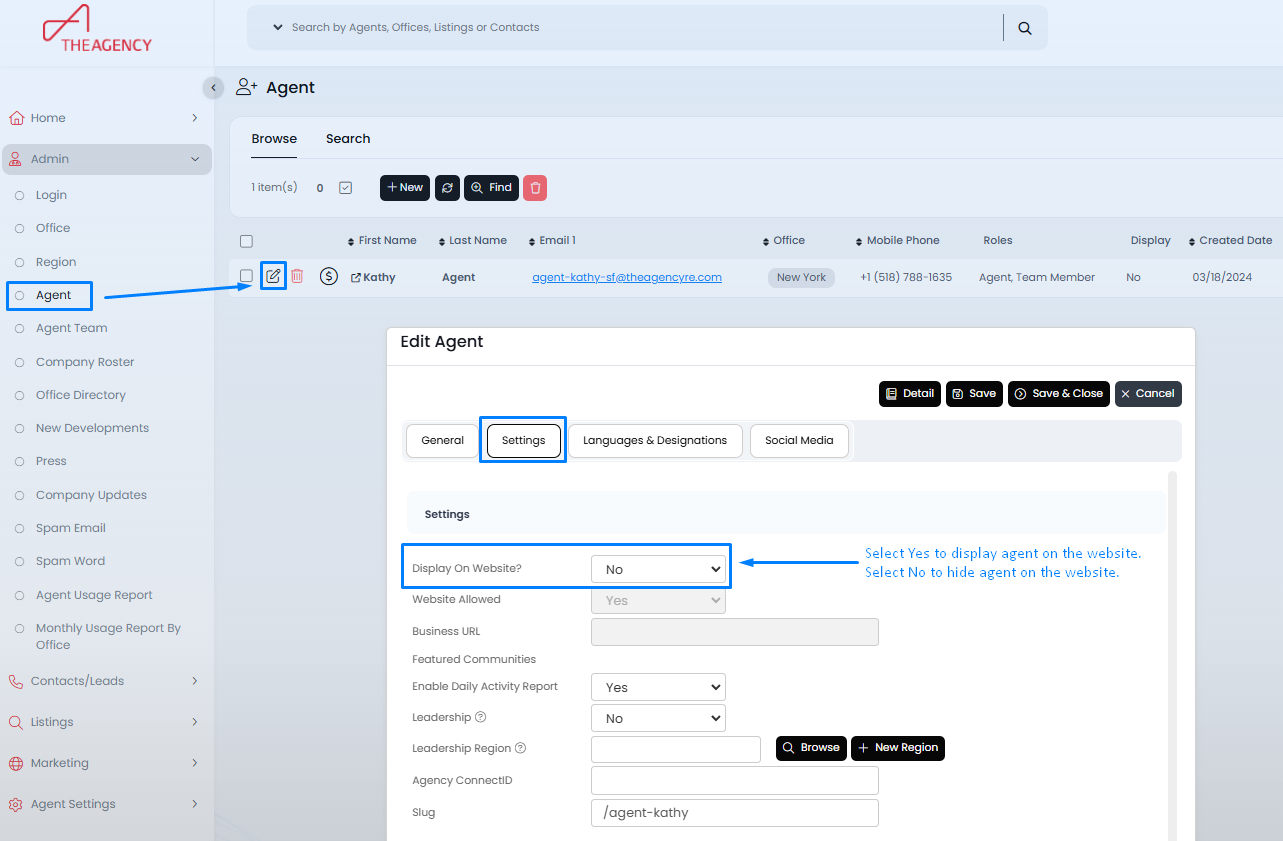Open the agent-kathy email link
Image resolution: width=1283 pixels, height=841 pixels.
[x=627, y=278]
